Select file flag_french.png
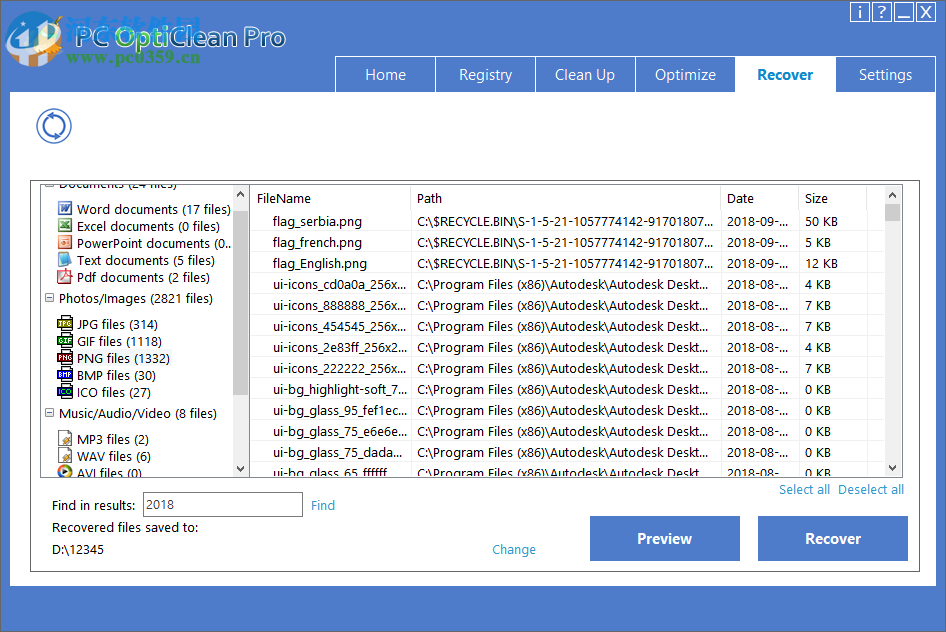The image size is (946, 632). [317, 242]
